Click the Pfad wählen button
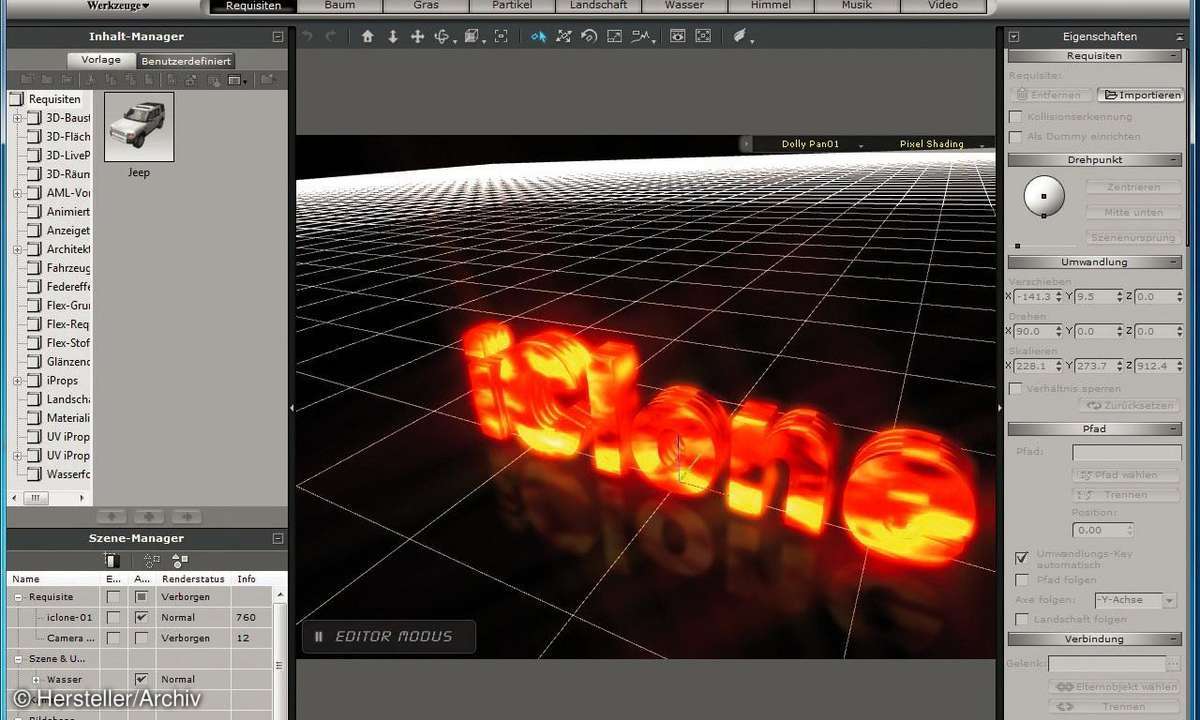The width and height of the screenshot is (1200, 720). (1125, 475)
